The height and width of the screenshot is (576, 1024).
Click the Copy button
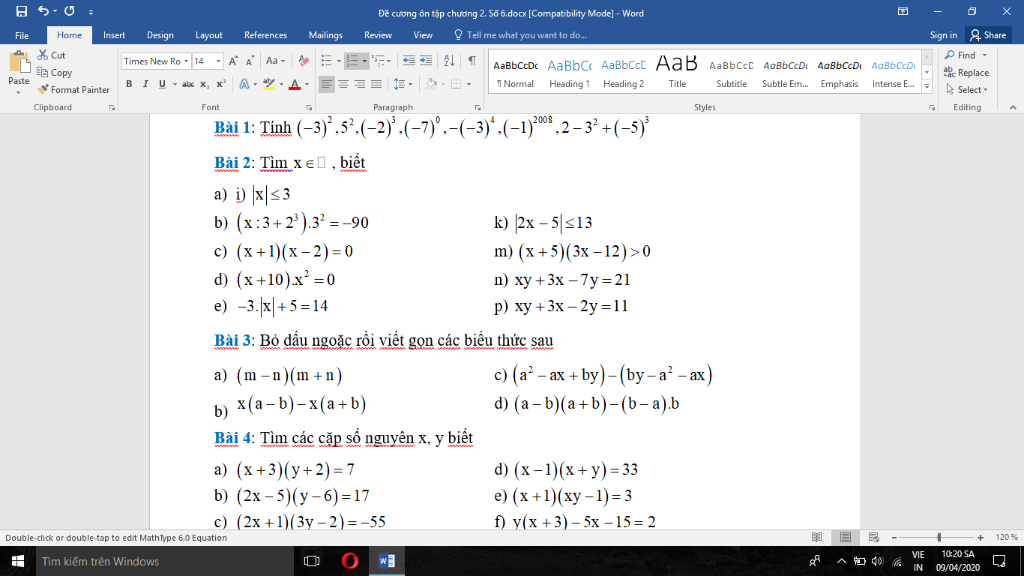click(55, 72)
